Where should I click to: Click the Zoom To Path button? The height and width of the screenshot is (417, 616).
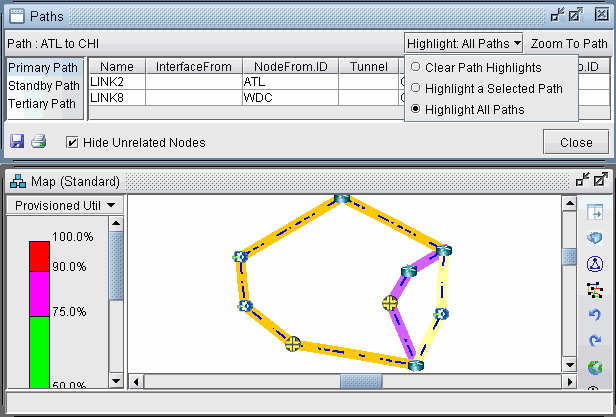click(568, 43)
